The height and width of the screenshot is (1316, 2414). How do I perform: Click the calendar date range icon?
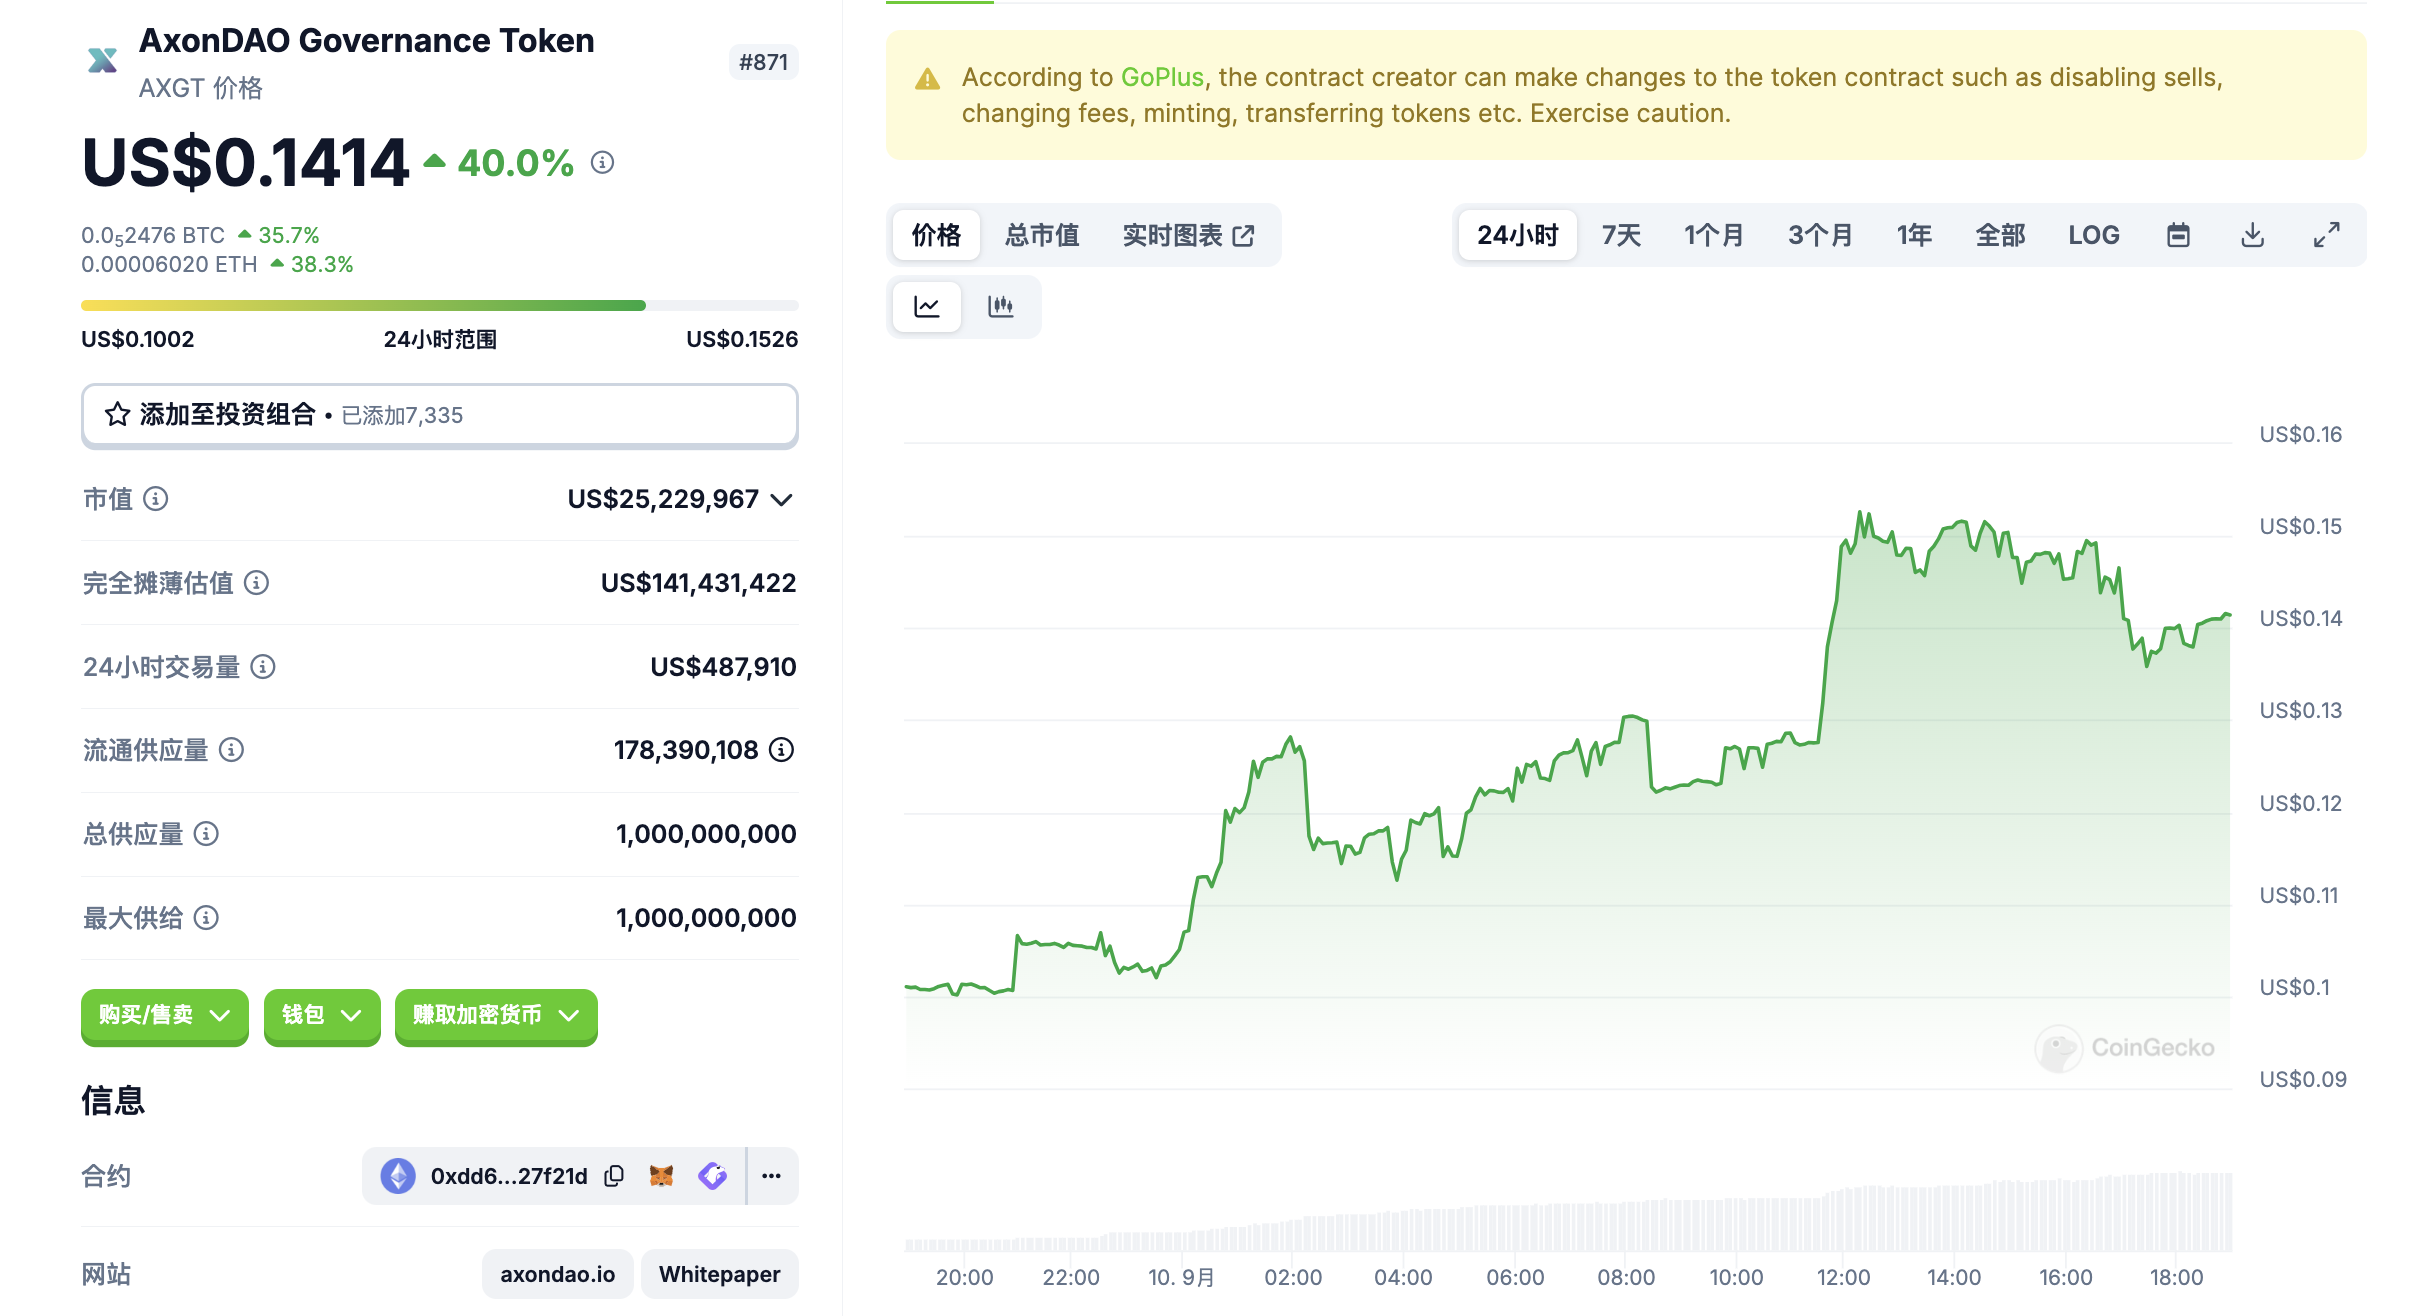(2178, 235)
